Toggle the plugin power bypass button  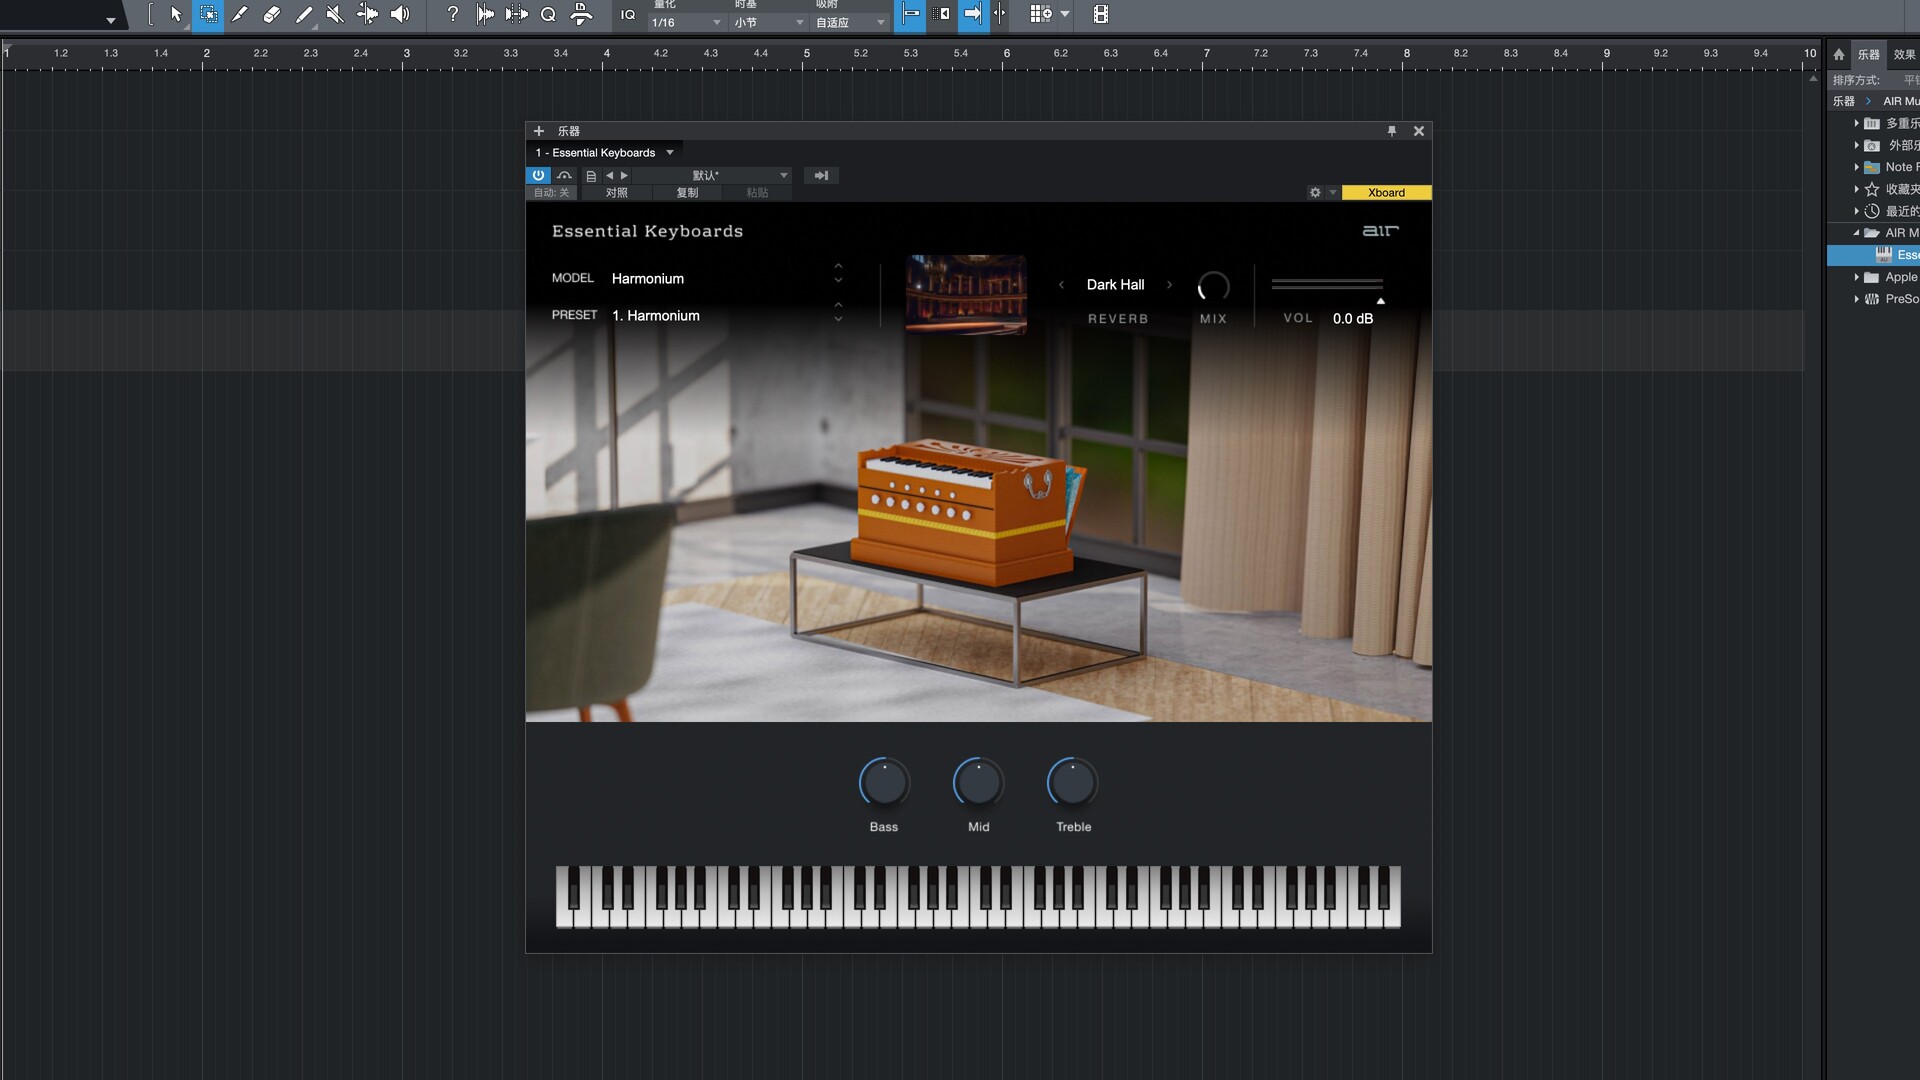538,175
